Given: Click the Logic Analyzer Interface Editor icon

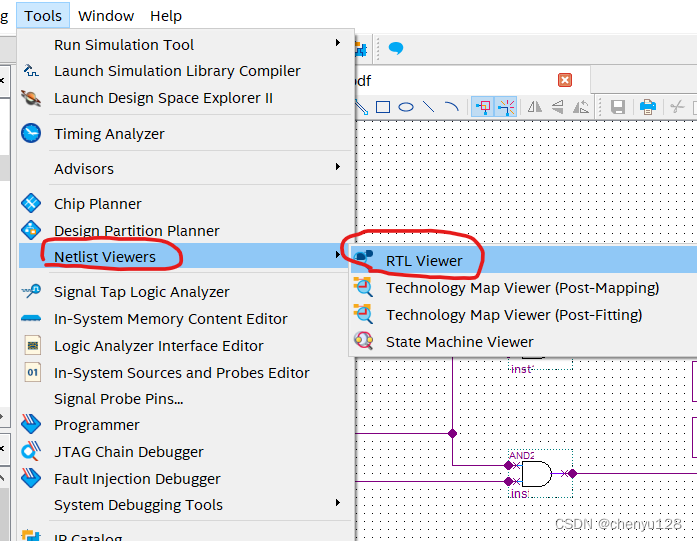Looking at the screenshot, I should (32, 345).
